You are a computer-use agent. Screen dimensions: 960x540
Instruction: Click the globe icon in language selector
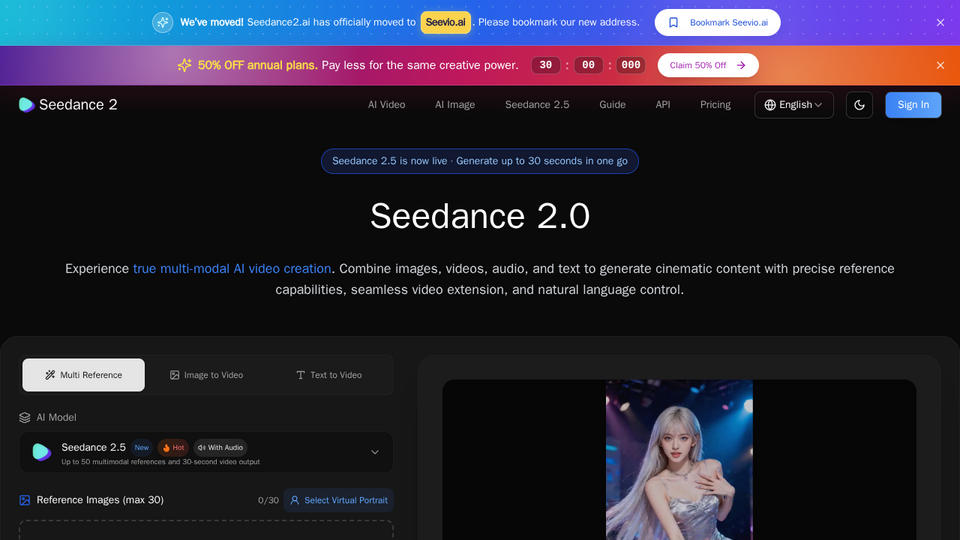pyautogui.click(x=770, y=105)
